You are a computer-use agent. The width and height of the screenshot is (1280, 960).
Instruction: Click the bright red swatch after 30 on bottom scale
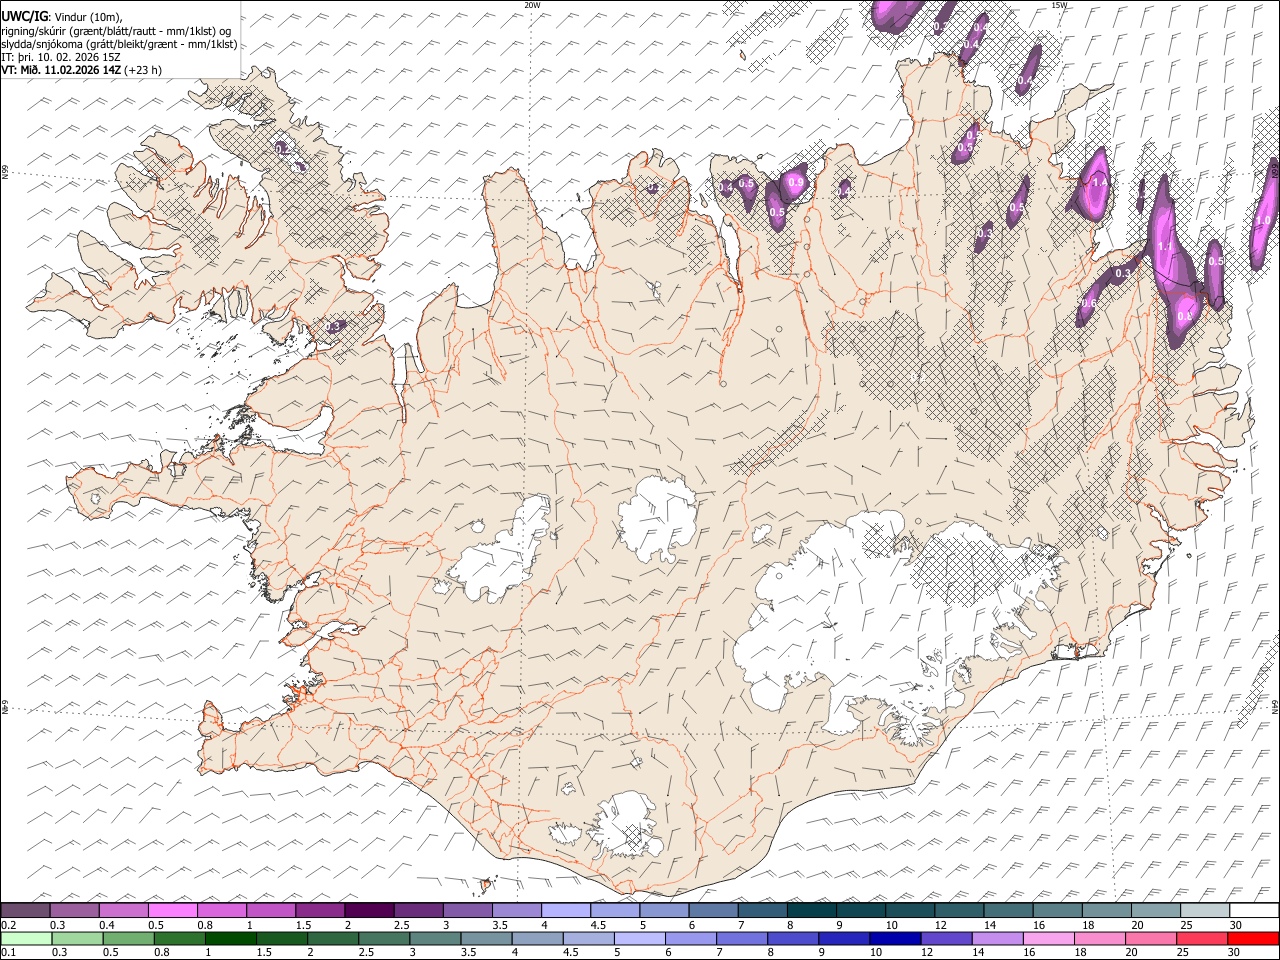coord(1252,938)
